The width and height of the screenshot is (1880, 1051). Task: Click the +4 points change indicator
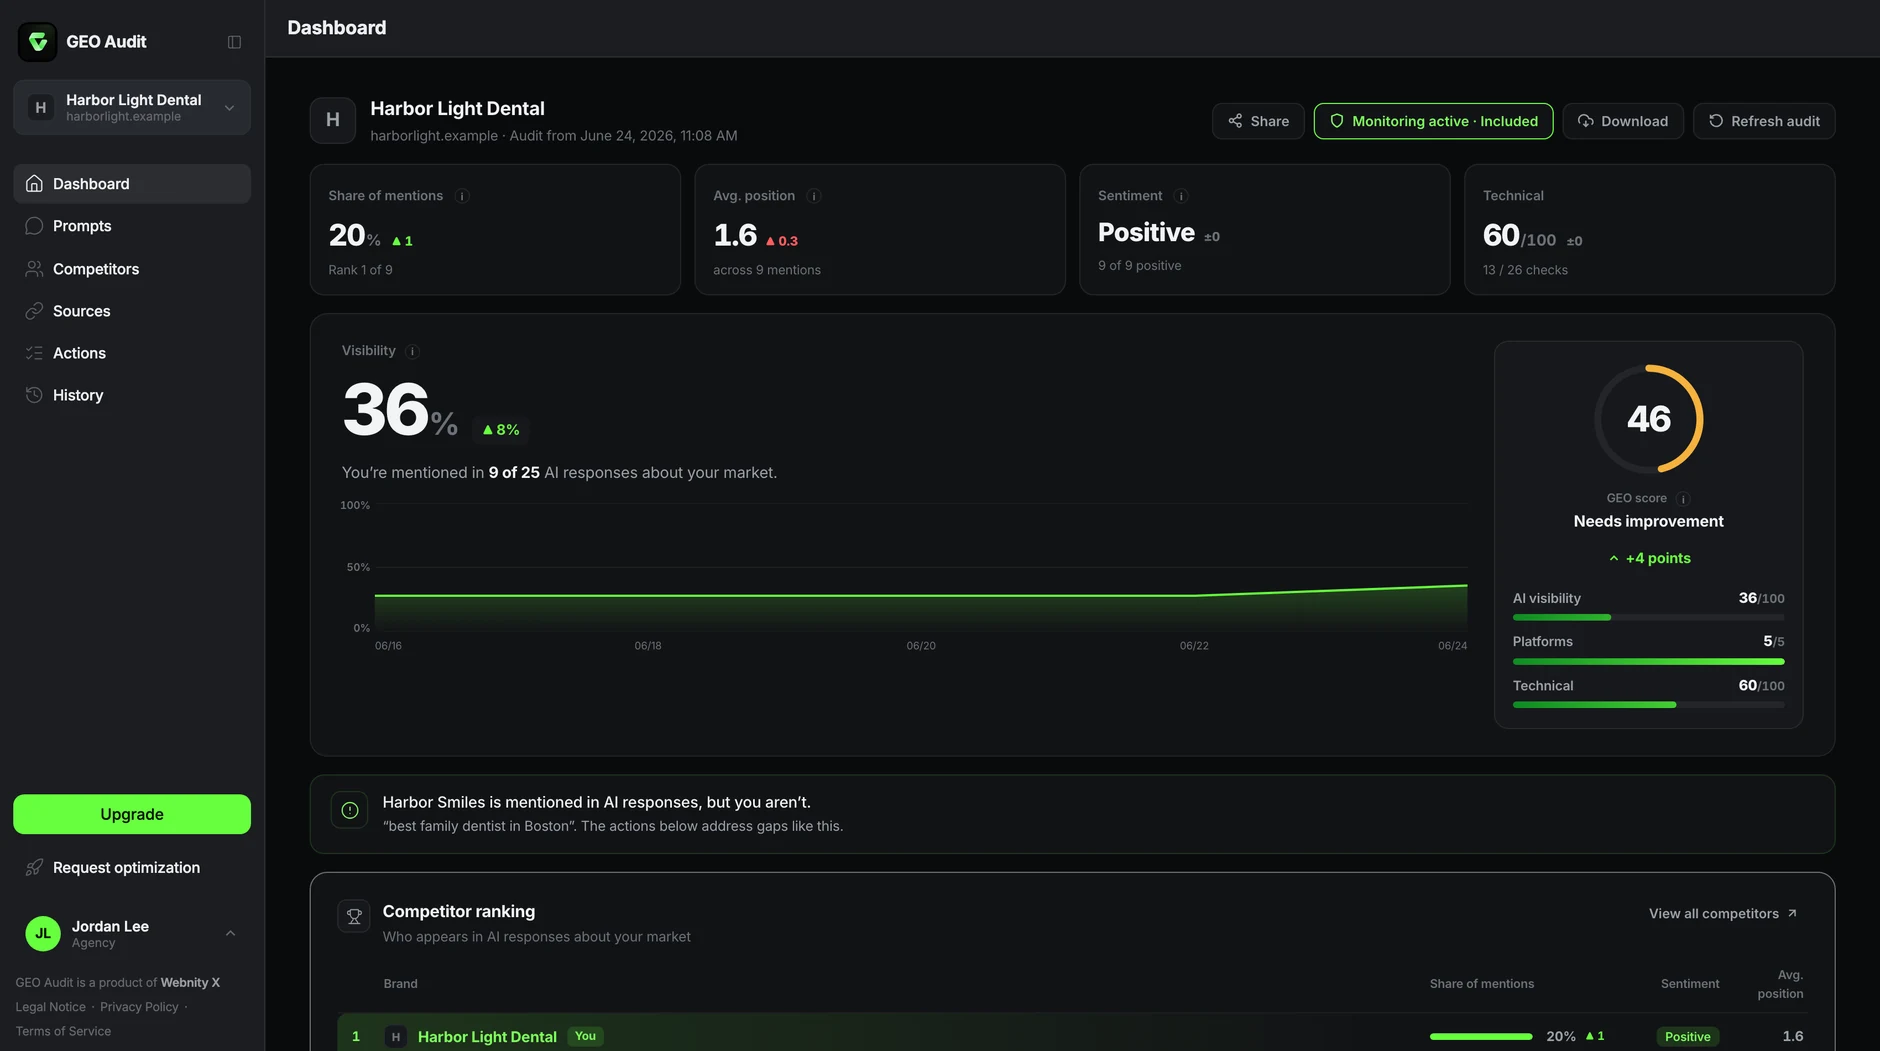coord(1649,558)
